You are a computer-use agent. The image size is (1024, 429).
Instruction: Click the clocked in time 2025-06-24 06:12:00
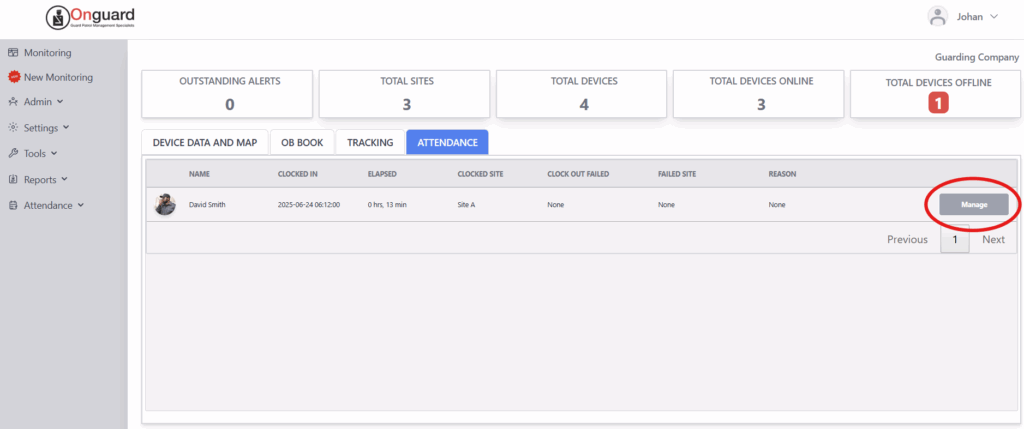coord(309,204)
